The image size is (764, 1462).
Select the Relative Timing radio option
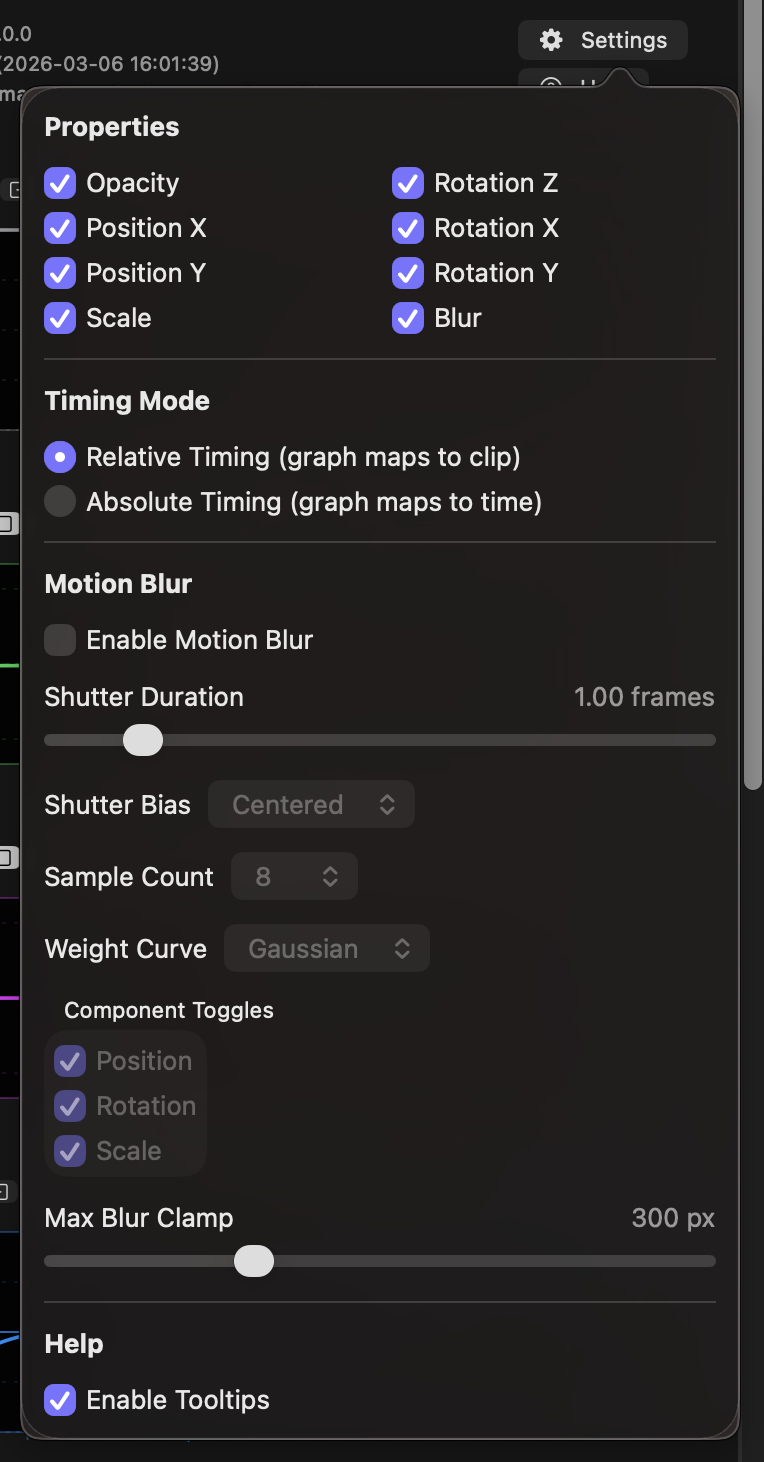pyautogui.click(x=60, y=457)
